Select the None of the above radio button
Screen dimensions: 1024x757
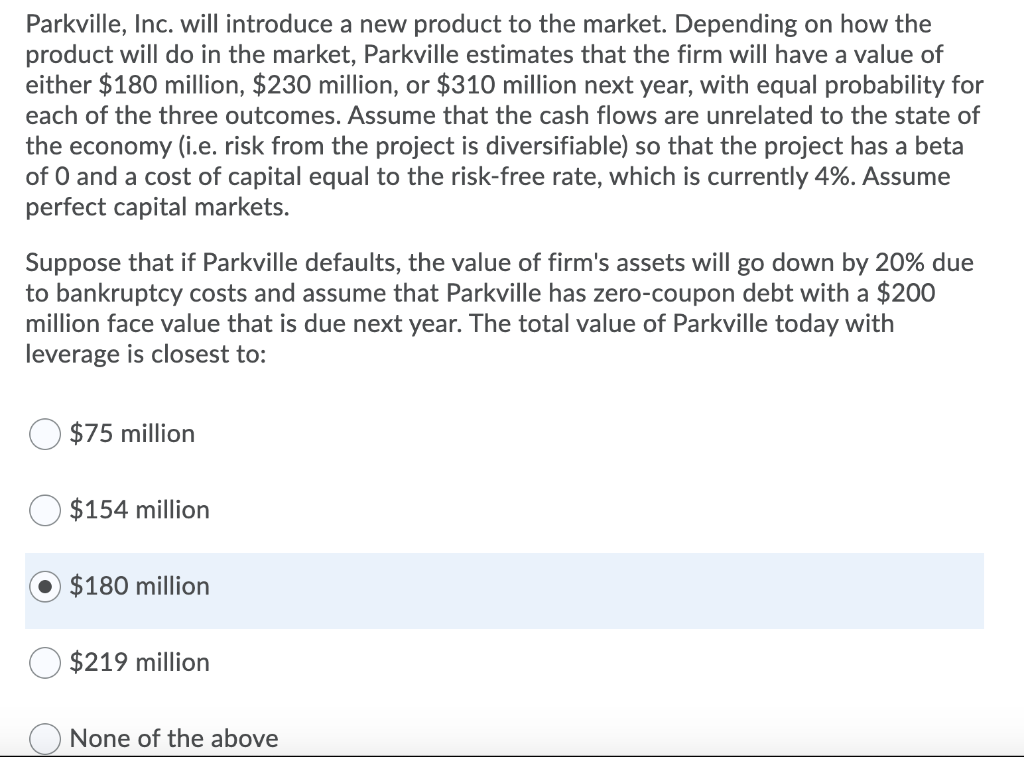45,739
